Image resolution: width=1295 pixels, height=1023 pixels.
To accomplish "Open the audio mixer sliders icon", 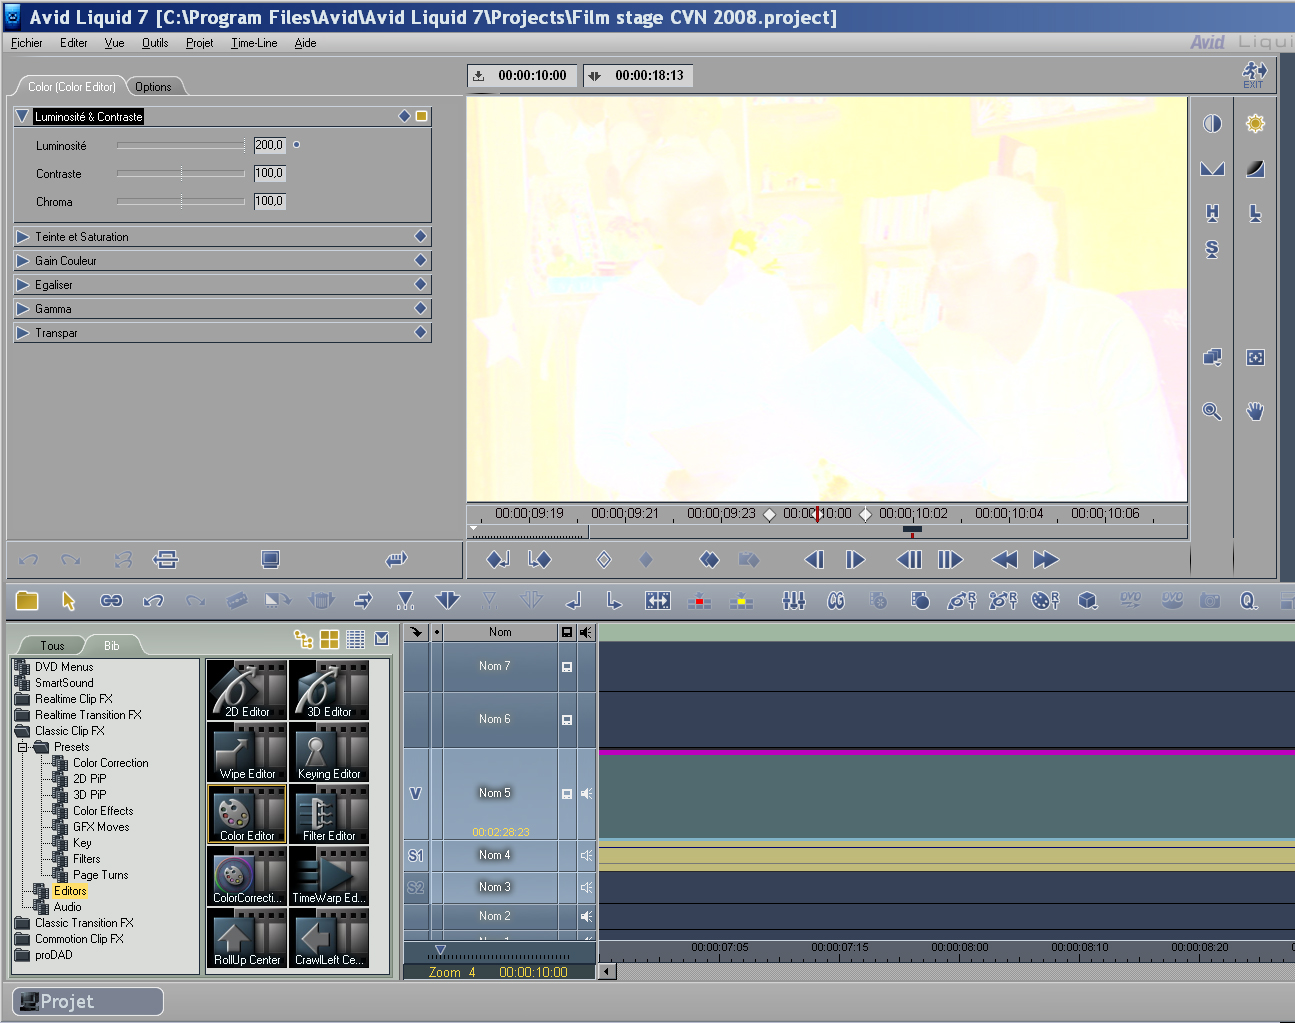I will click(793, 600).
